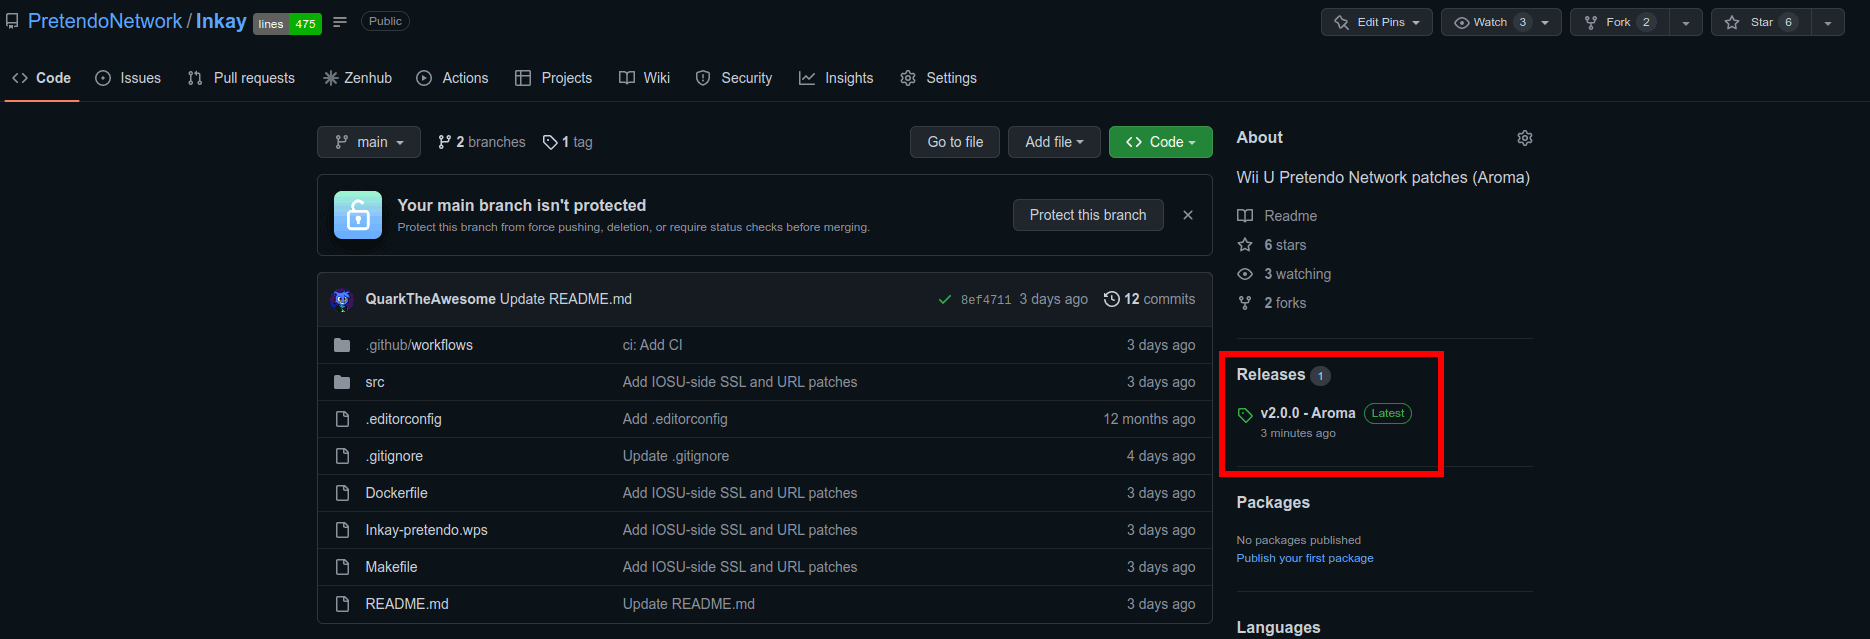Open QuarkTheAwesome author link
The image size is (1870, 639).
(x=430, y=299)
